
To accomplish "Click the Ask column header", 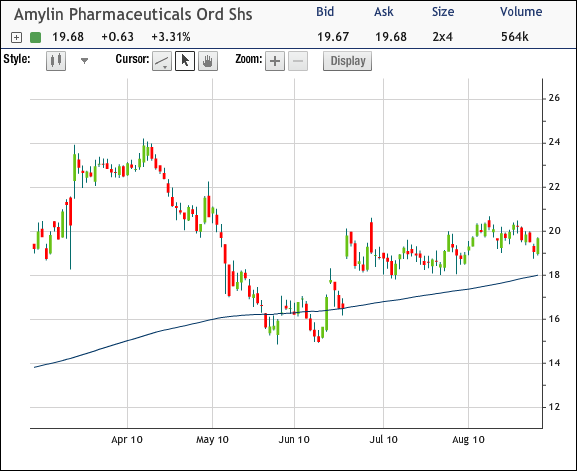I will (x=383, y=12).
